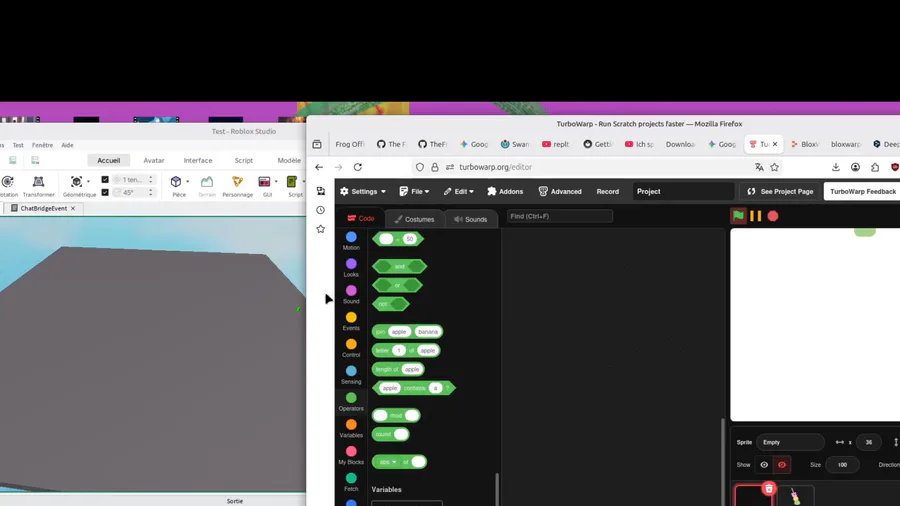900x506 pixels.
Task: Open the TurboWarp Edit menu
Action: click(x=459, y=192)
